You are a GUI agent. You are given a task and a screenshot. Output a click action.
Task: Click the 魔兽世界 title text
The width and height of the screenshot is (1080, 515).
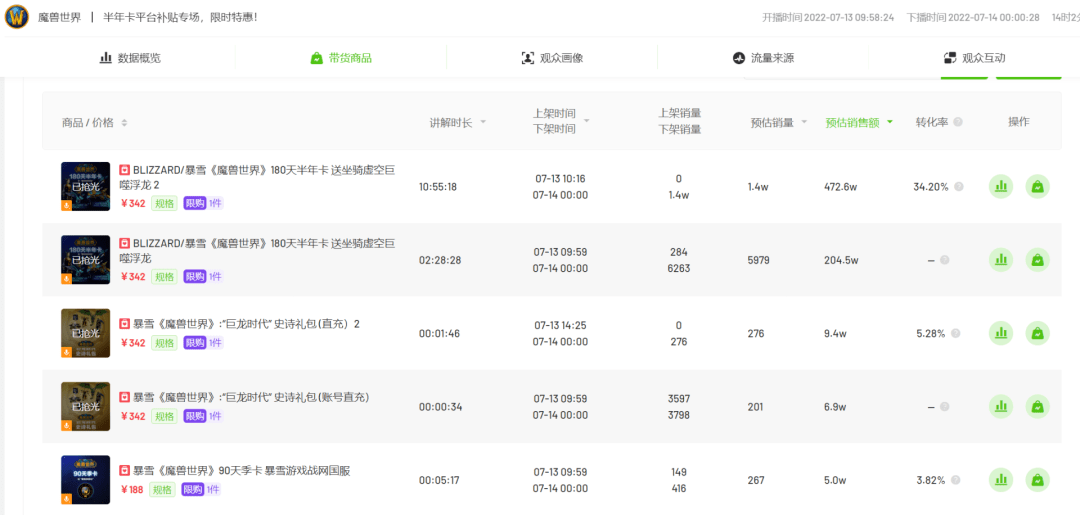(59, 17)
